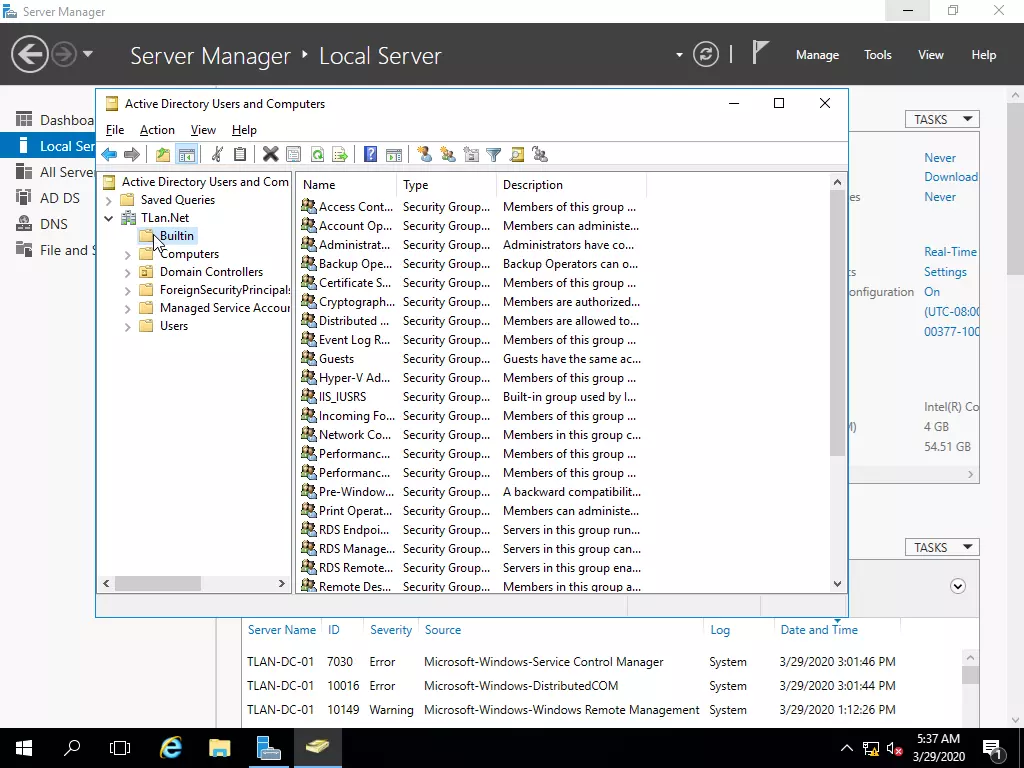Click the Refresh toolbar icon
Image resolution: width=1024 pixels, height=768 pixels.
317,154
